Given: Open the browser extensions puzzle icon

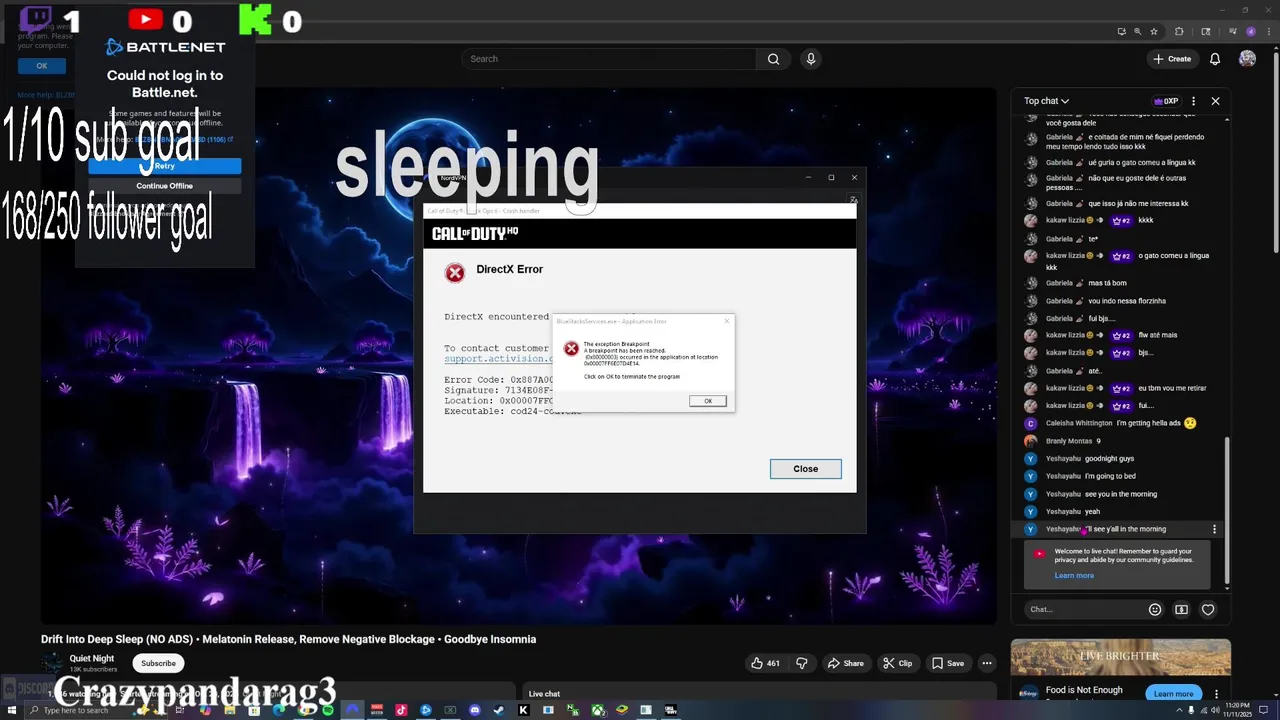Looking at the screenshot, I should (x=1179, y=31).
